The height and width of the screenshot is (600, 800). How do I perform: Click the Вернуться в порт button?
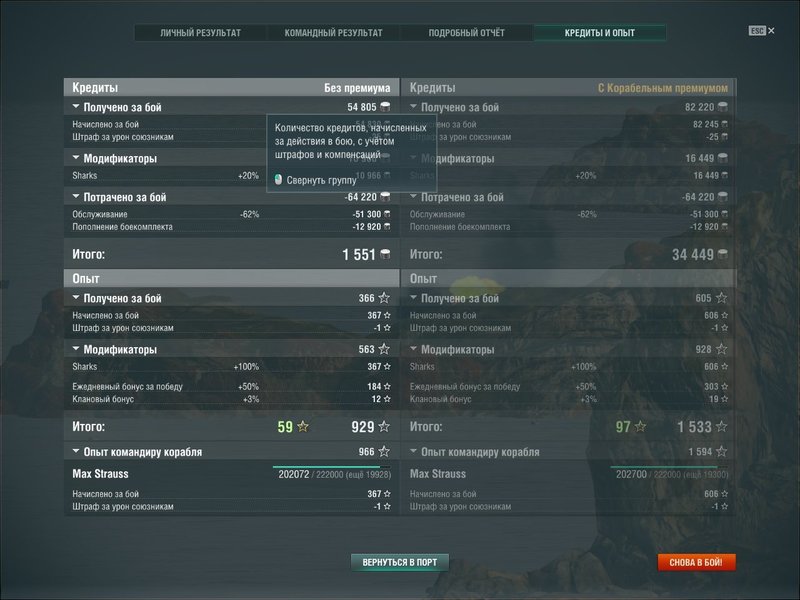point(400,562)
